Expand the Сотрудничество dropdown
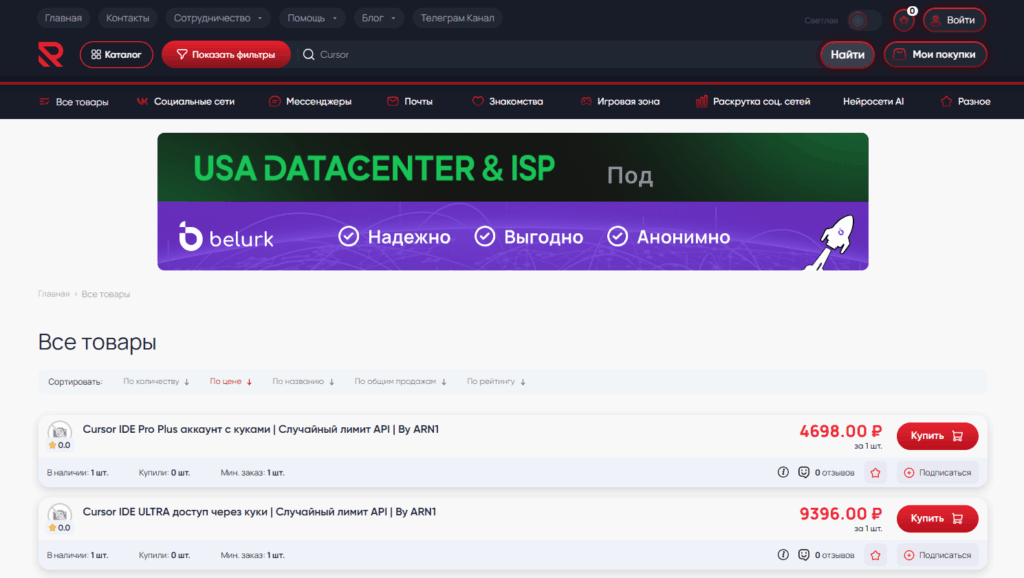 click(218, 18)
